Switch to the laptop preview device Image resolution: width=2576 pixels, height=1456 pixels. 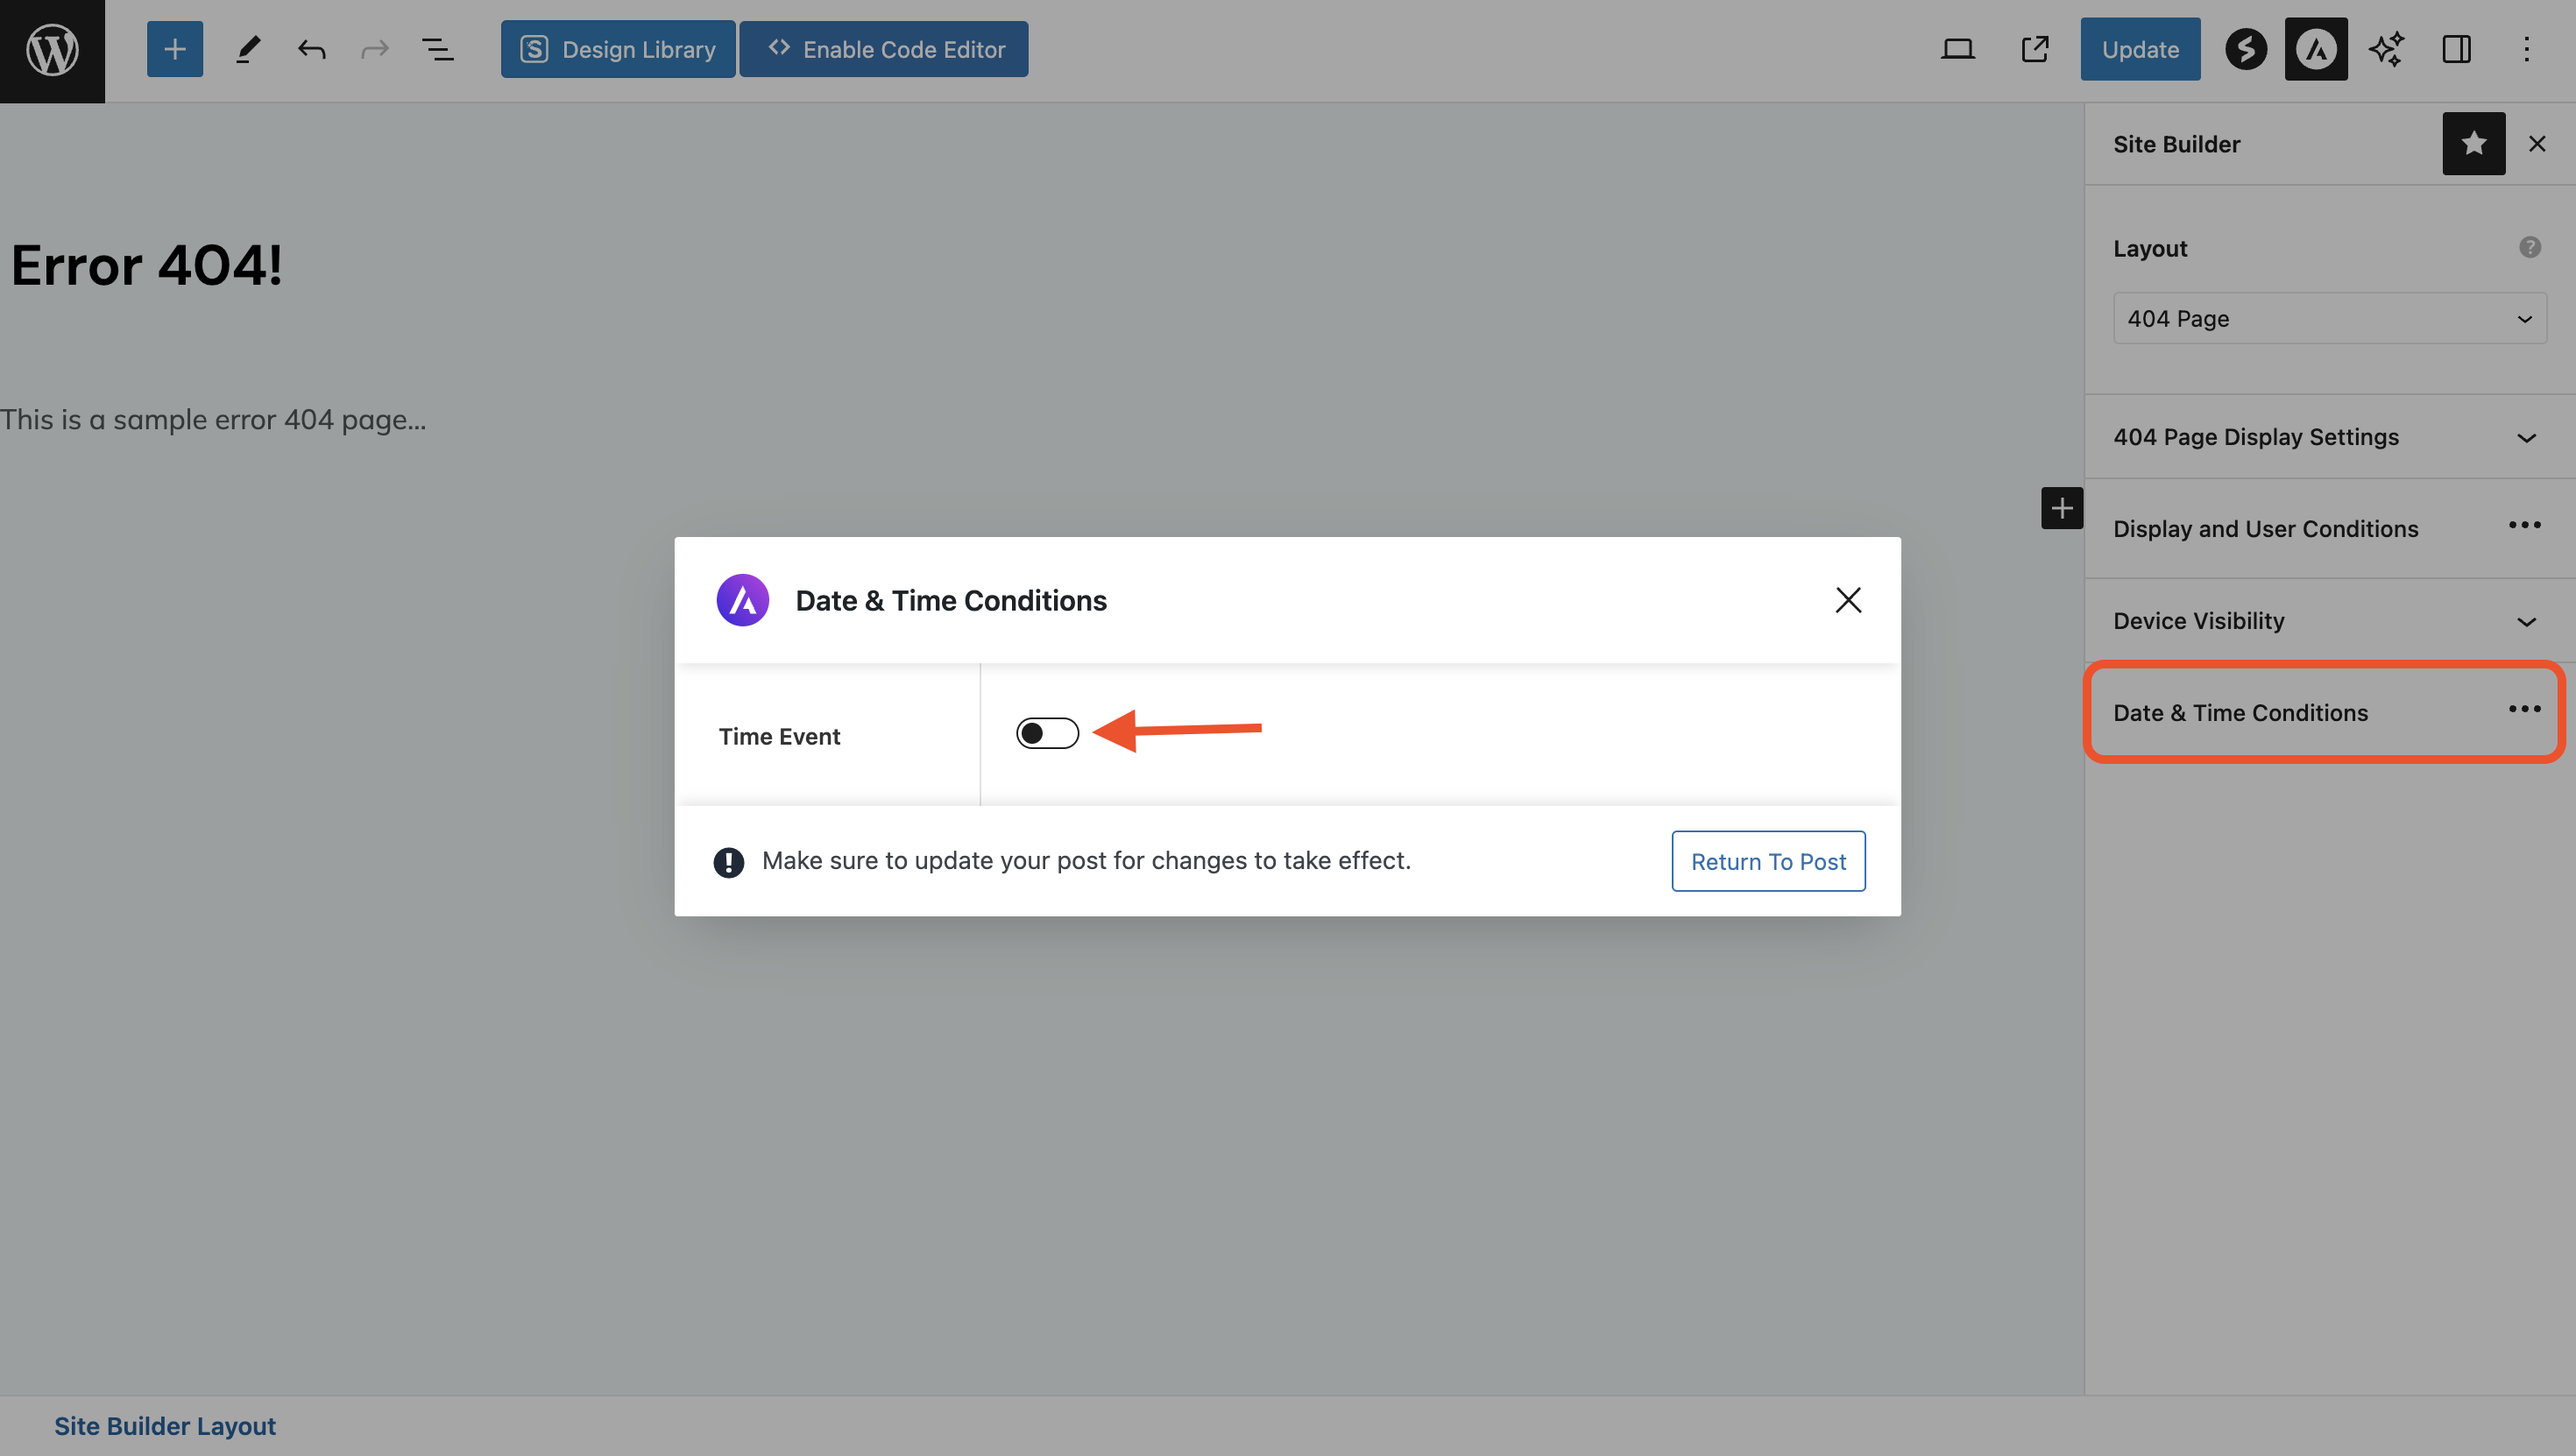(x=1958, y=49)
